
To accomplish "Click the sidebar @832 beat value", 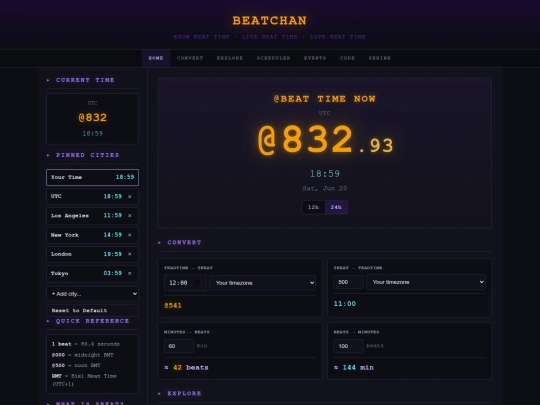I will (93, 117).
